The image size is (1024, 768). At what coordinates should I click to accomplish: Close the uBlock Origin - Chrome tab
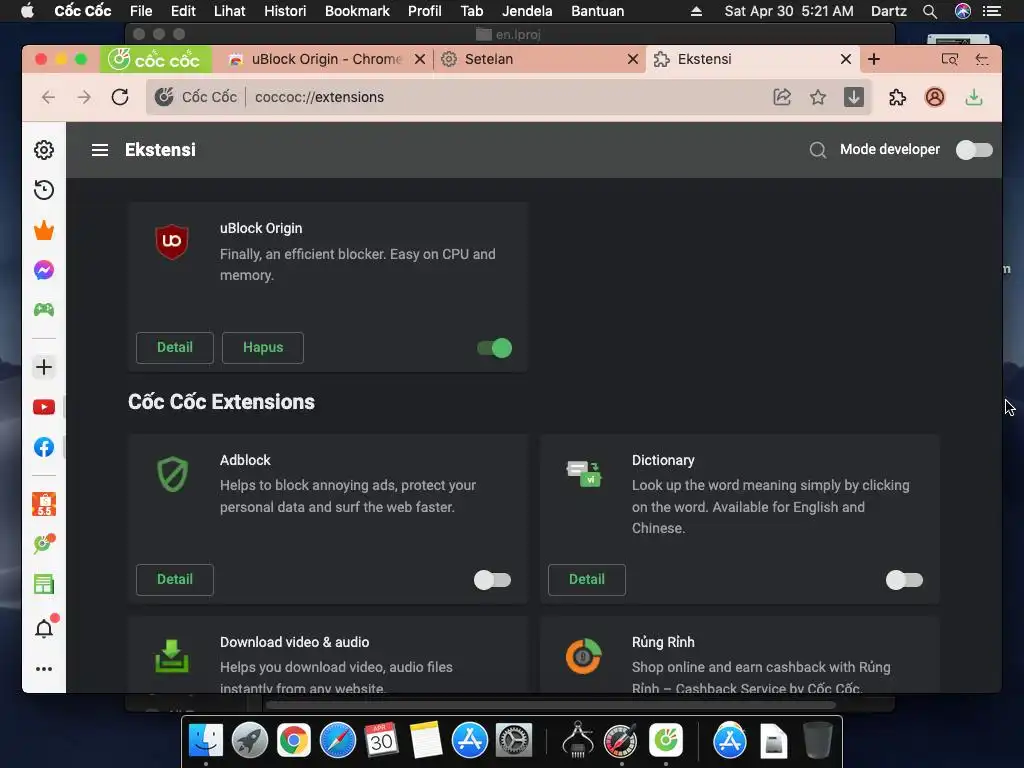(x=420, y=59)
